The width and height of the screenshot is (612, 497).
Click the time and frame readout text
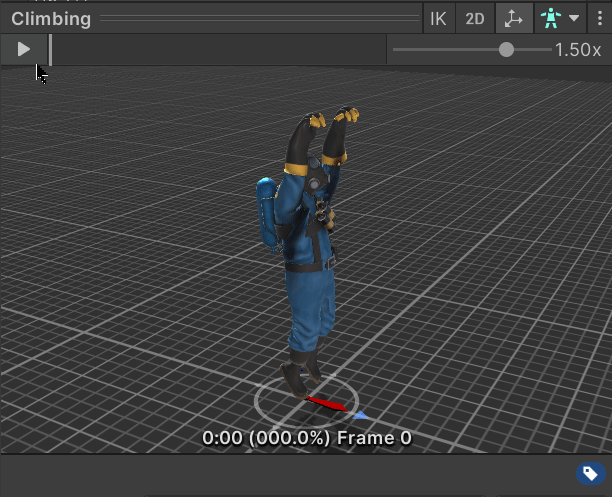coord(307,438)
